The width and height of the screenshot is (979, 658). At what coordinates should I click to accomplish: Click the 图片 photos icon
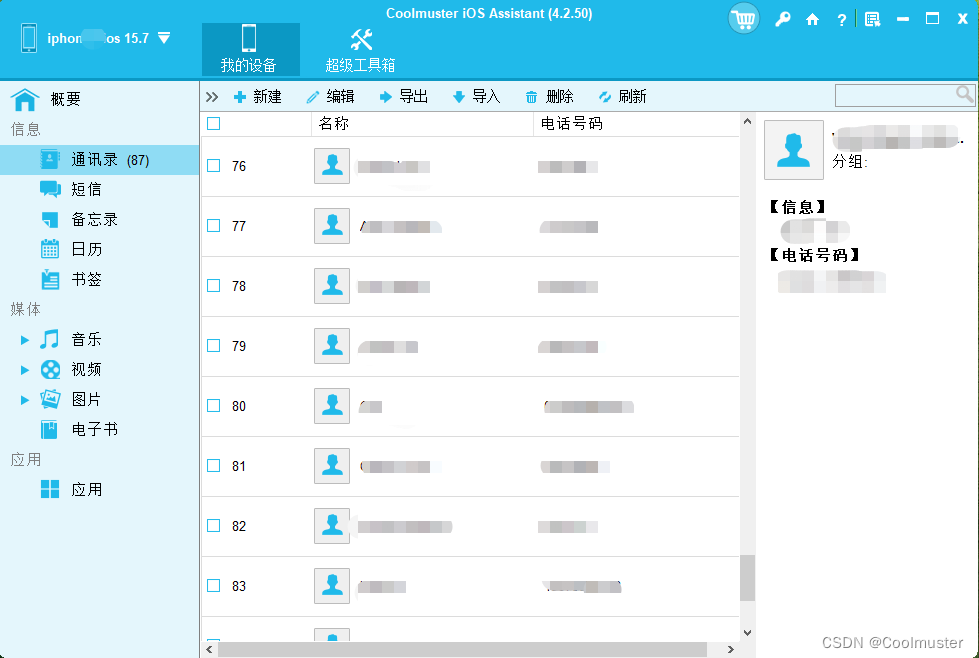click(x=50, y=399)
